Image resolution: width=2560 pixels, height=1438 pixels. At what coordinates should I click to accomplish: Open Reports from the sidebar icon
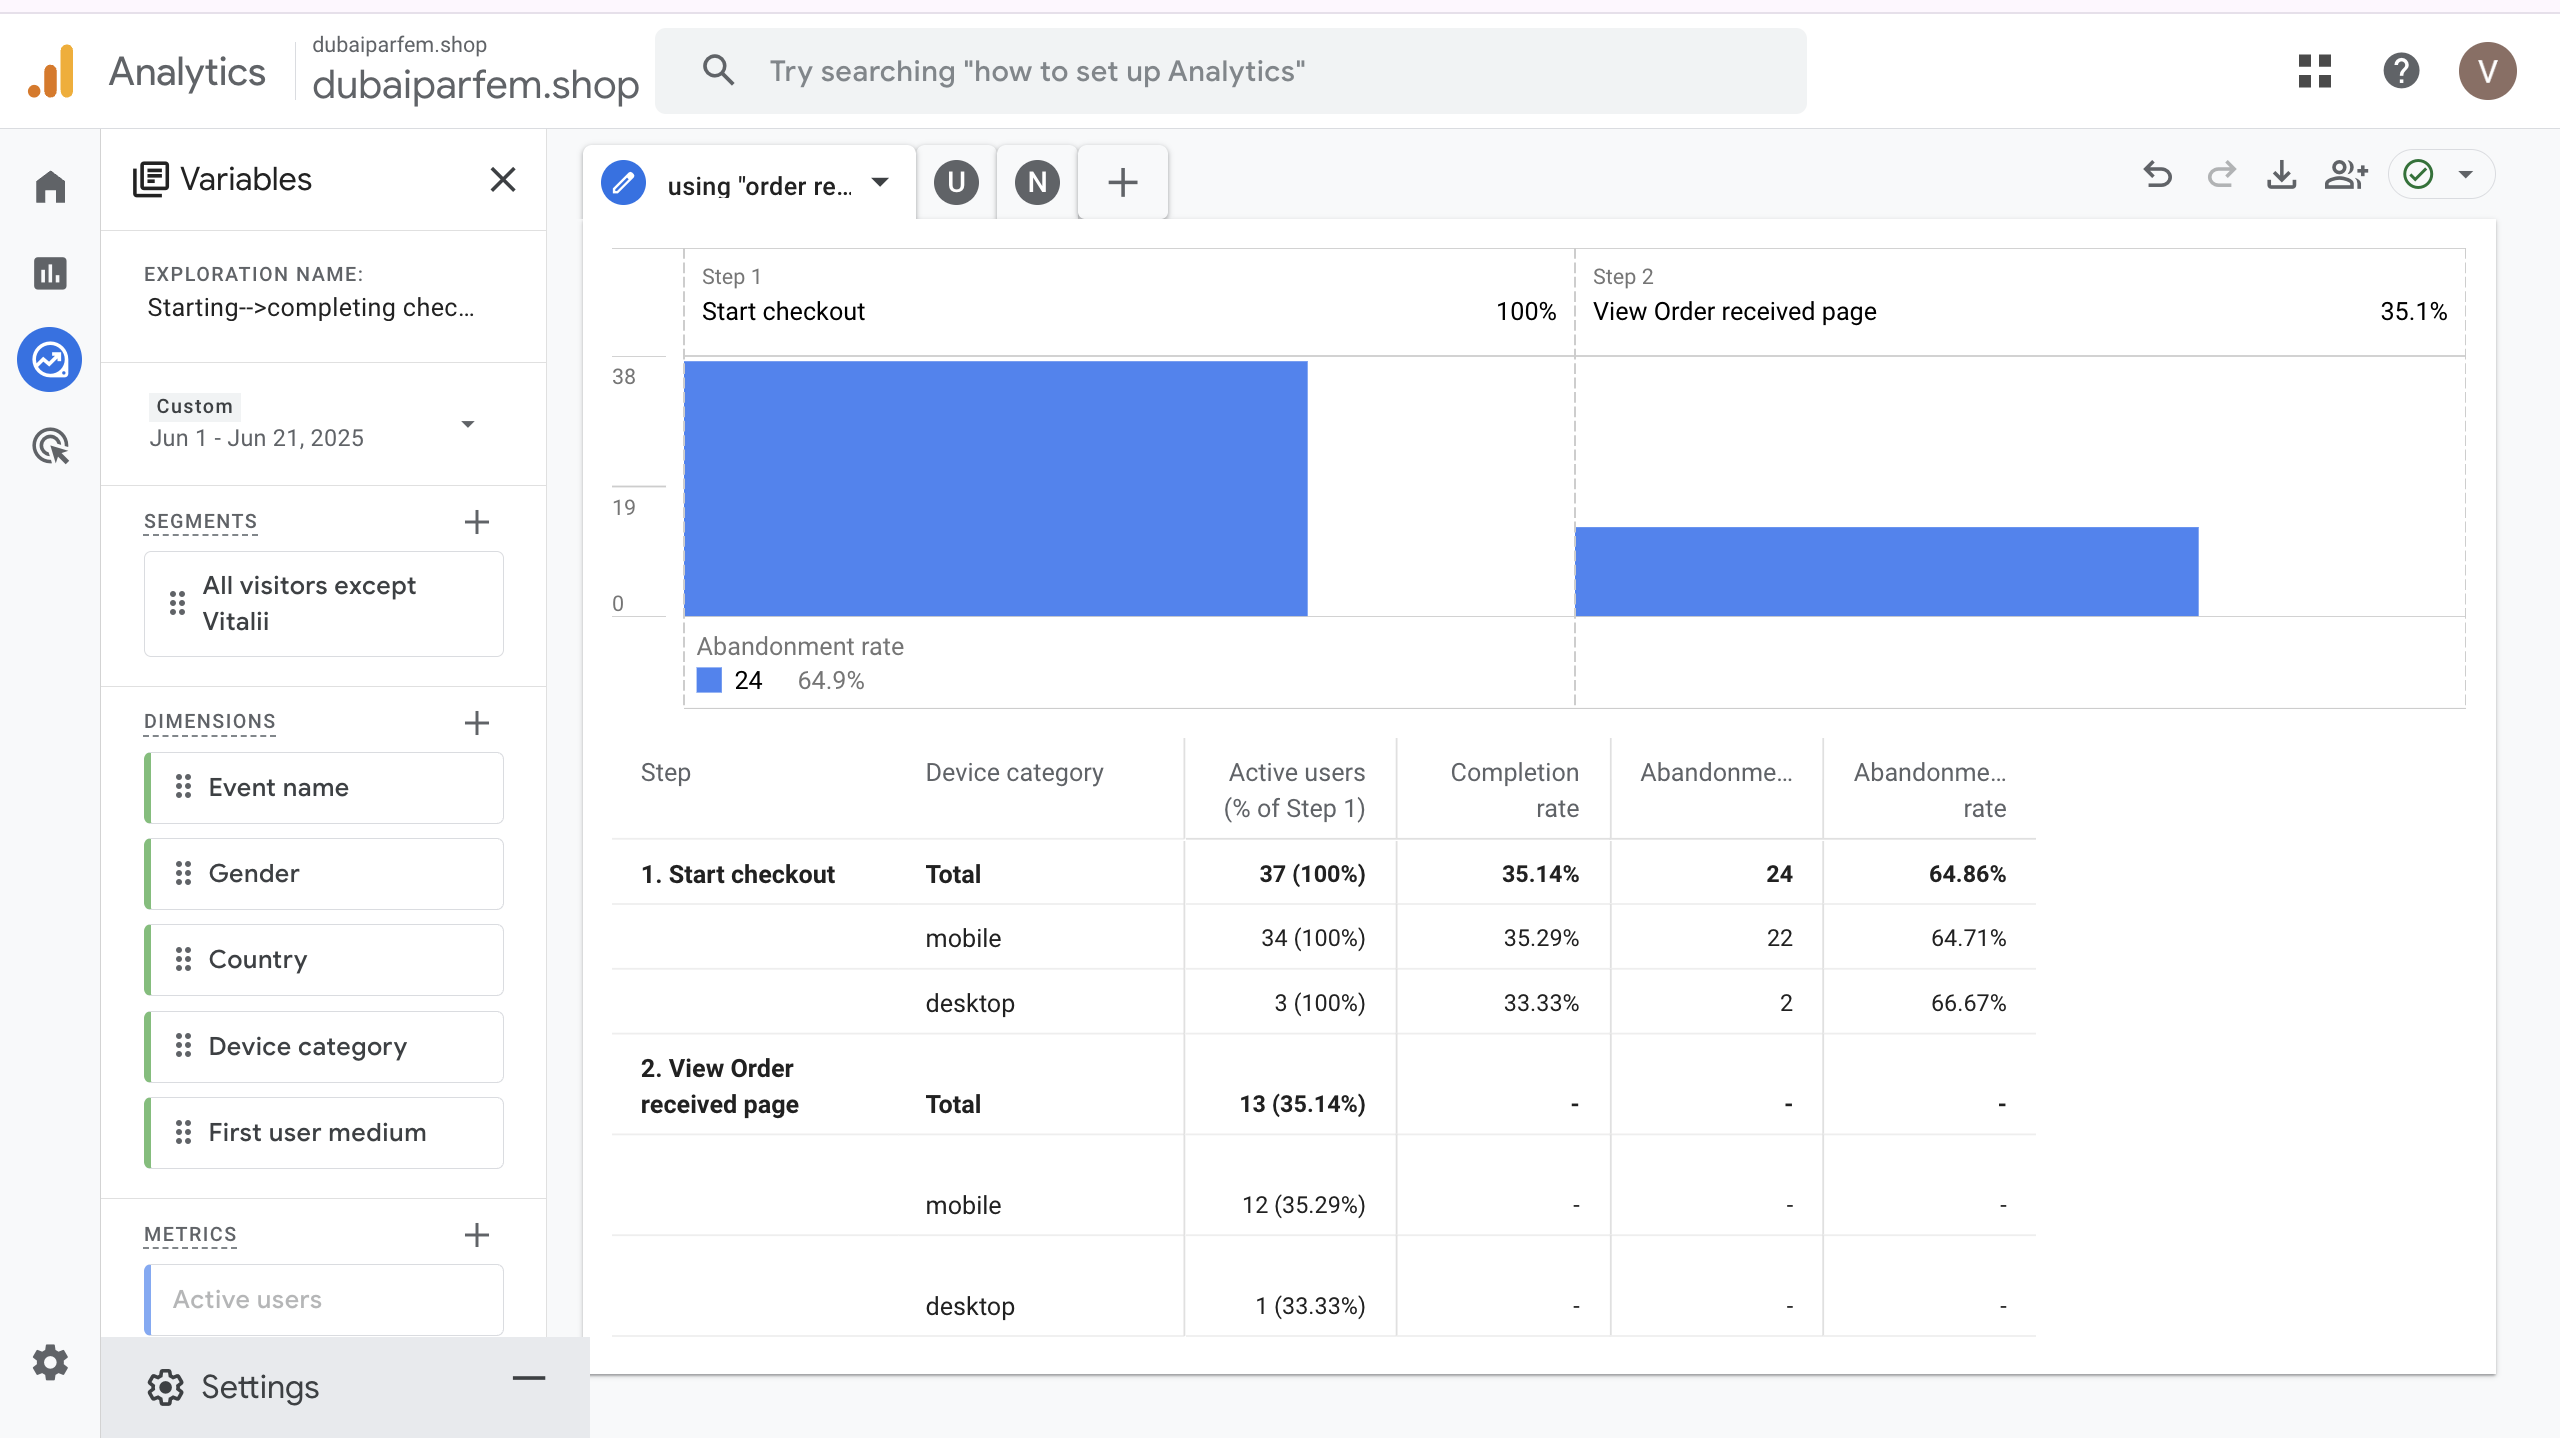click(50, 273)
